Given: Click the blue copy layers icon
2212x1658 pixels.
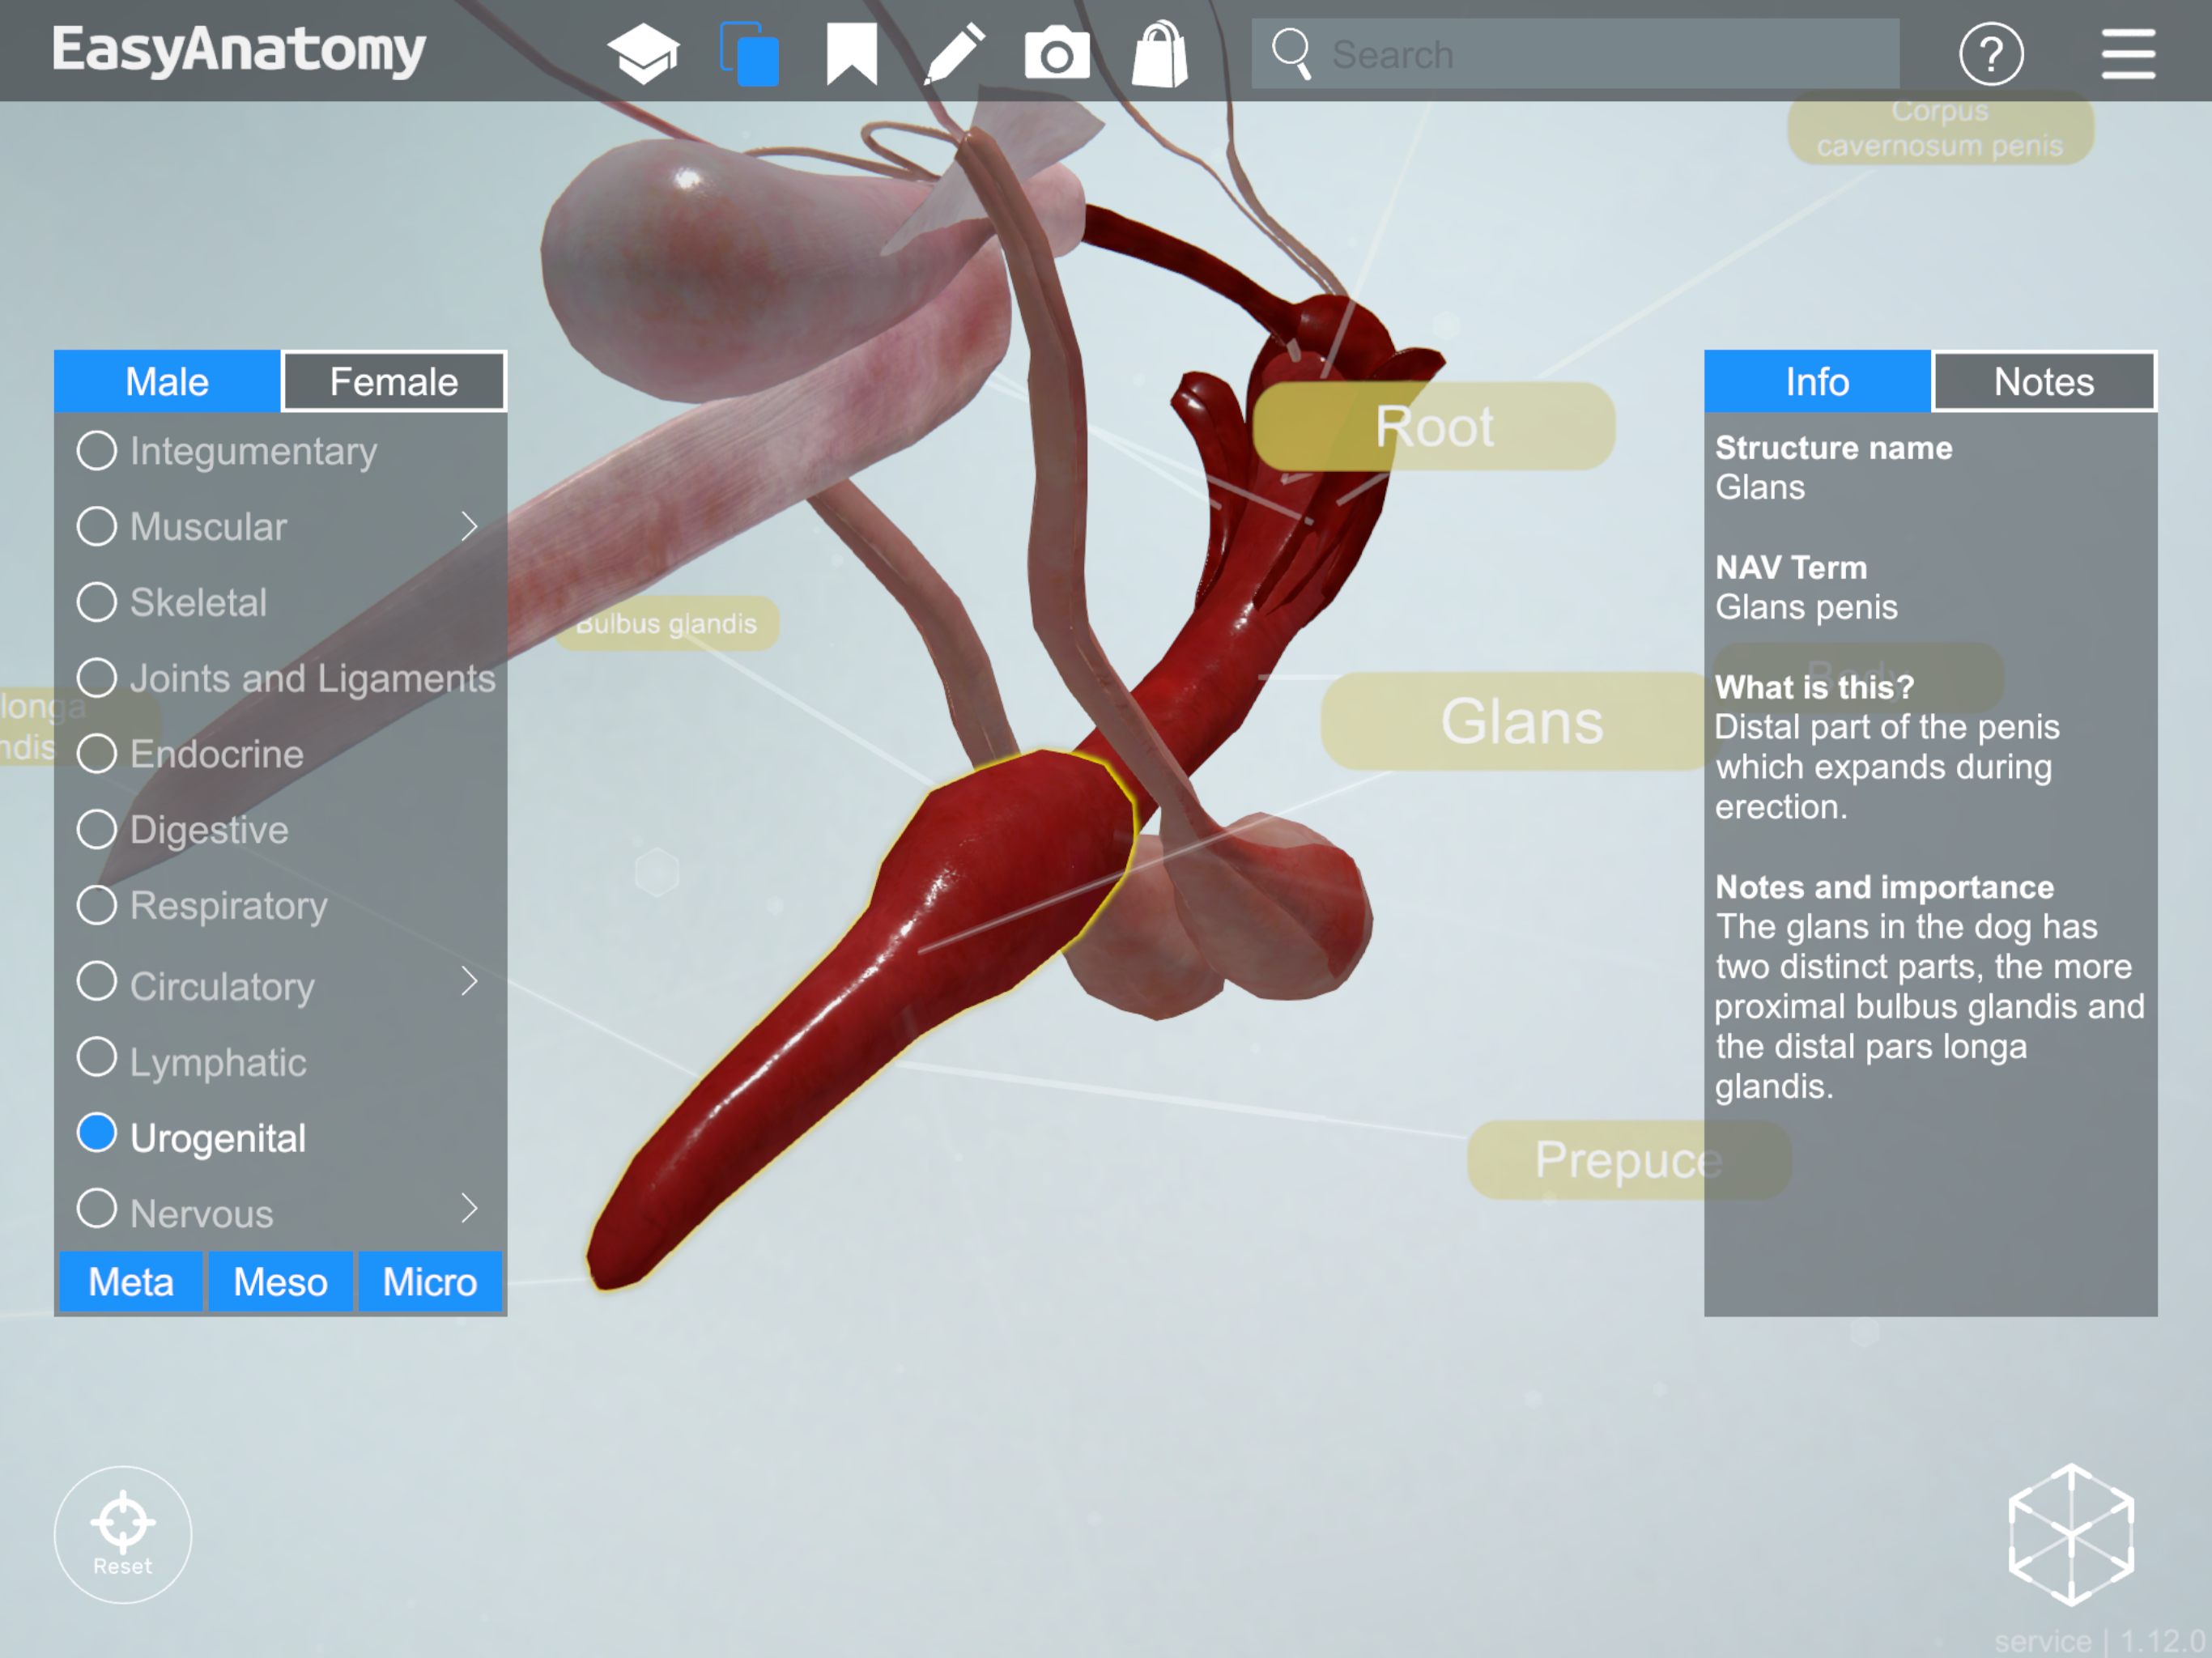Looking at the screenshot, I should pyautogui.click(x=749, y=54).
